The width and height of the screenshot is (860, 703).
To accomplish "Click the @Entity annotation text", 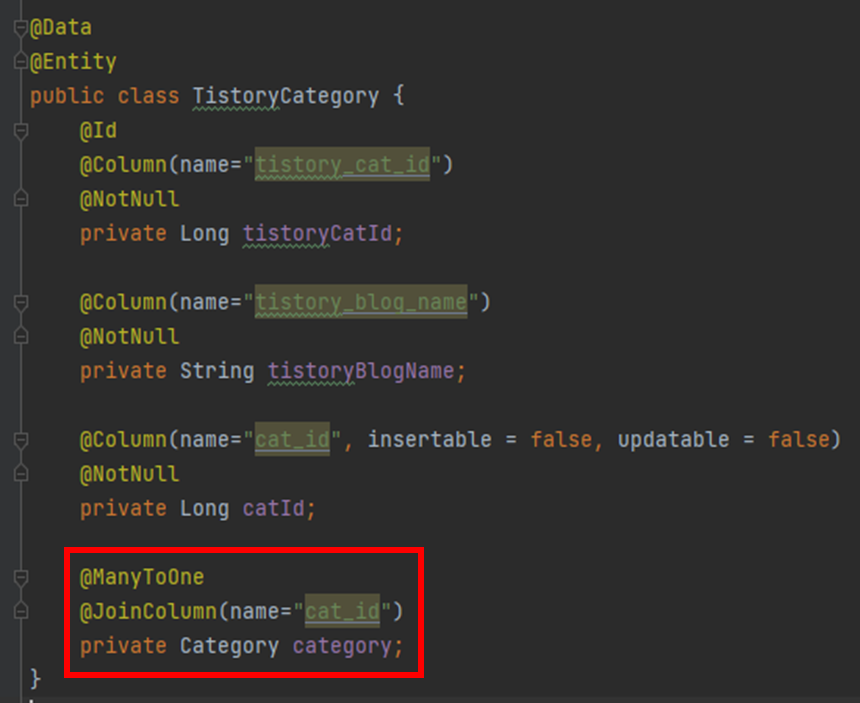I will (73, 61).
